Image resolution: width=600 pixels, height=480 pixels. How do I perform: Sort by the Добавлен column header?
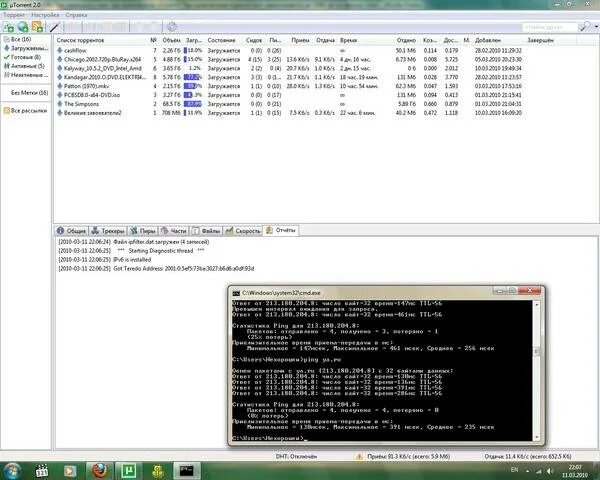(x=488, y=40)
